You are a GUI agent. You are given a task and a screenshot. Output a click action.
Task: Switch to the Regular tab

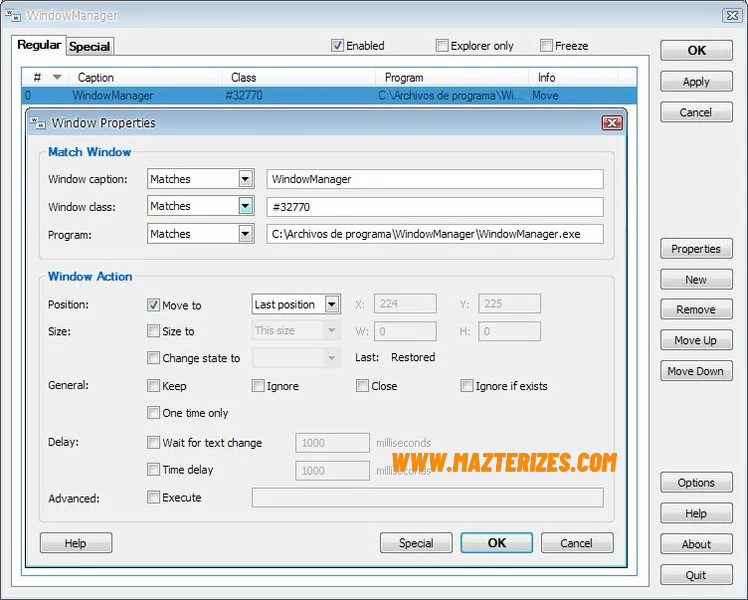(x=39, y=45)
